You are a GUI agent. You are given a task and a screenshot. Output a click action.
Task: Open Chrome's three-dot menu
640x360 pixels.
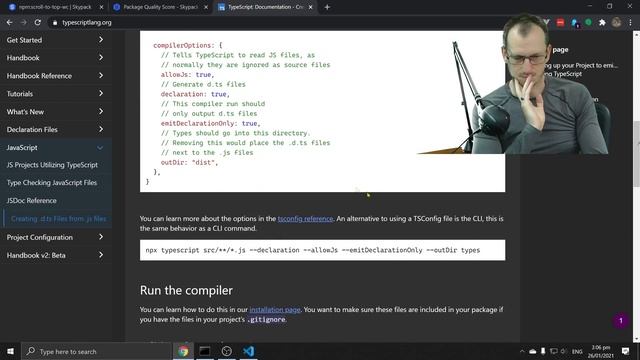(x=630, y=23)
